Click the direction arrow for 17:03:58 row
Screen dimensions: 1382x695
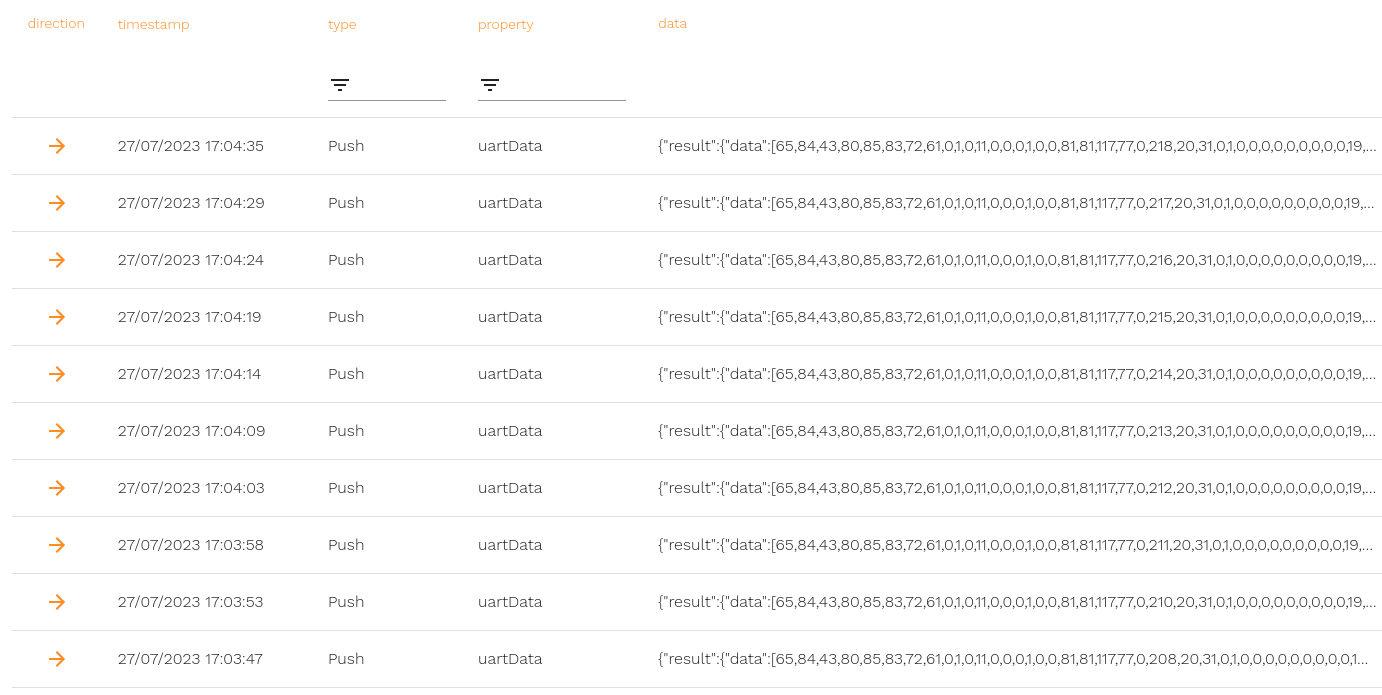[x=57, y=545]
